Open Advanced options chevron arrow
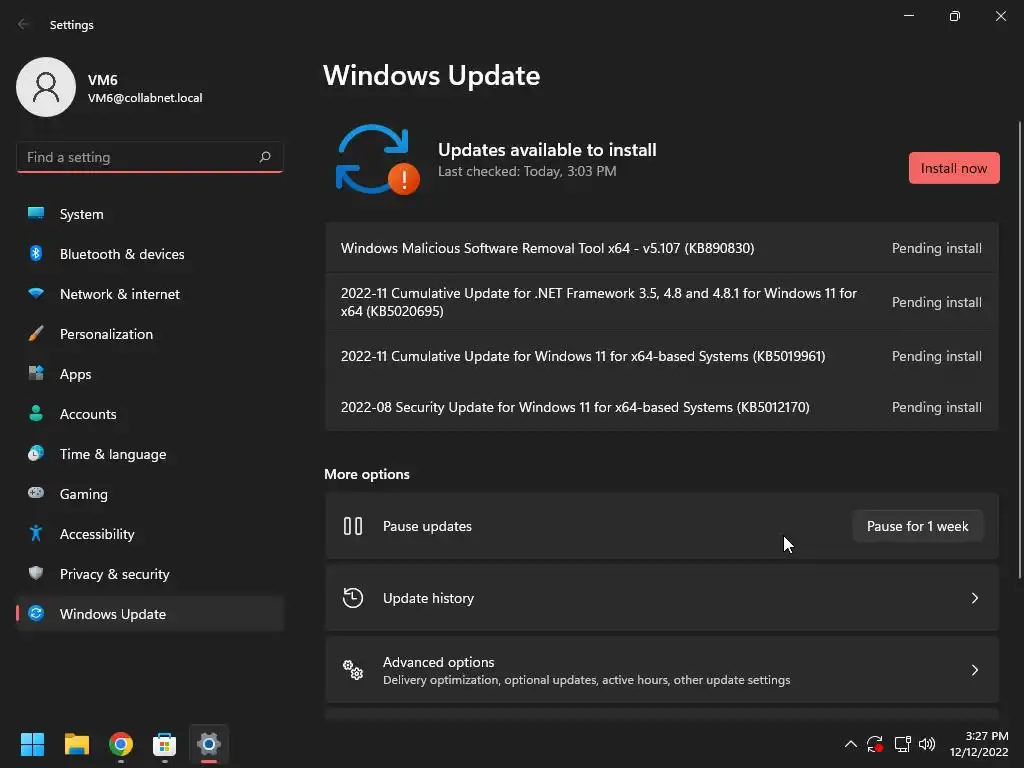This screenshot has height=768, width=1024. [974, 670]
